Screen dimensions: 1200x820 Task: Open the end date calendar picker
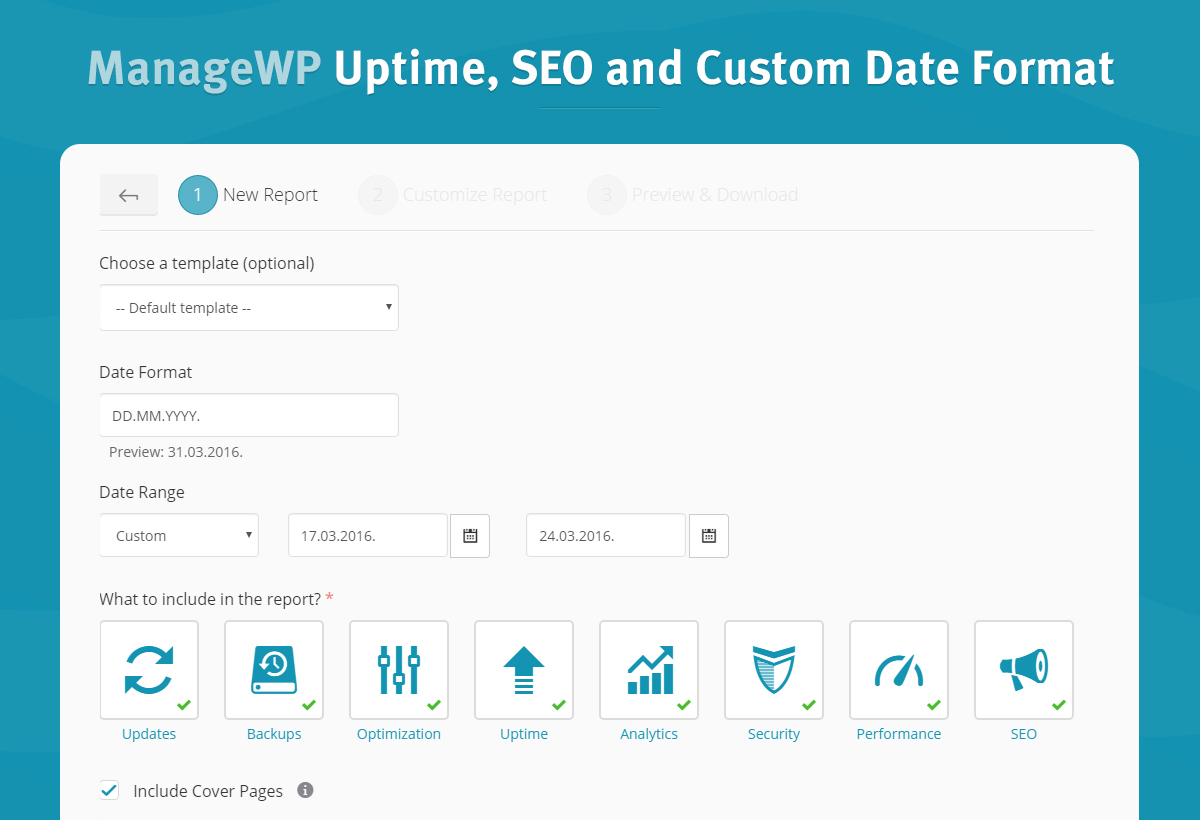pos(708,536)
